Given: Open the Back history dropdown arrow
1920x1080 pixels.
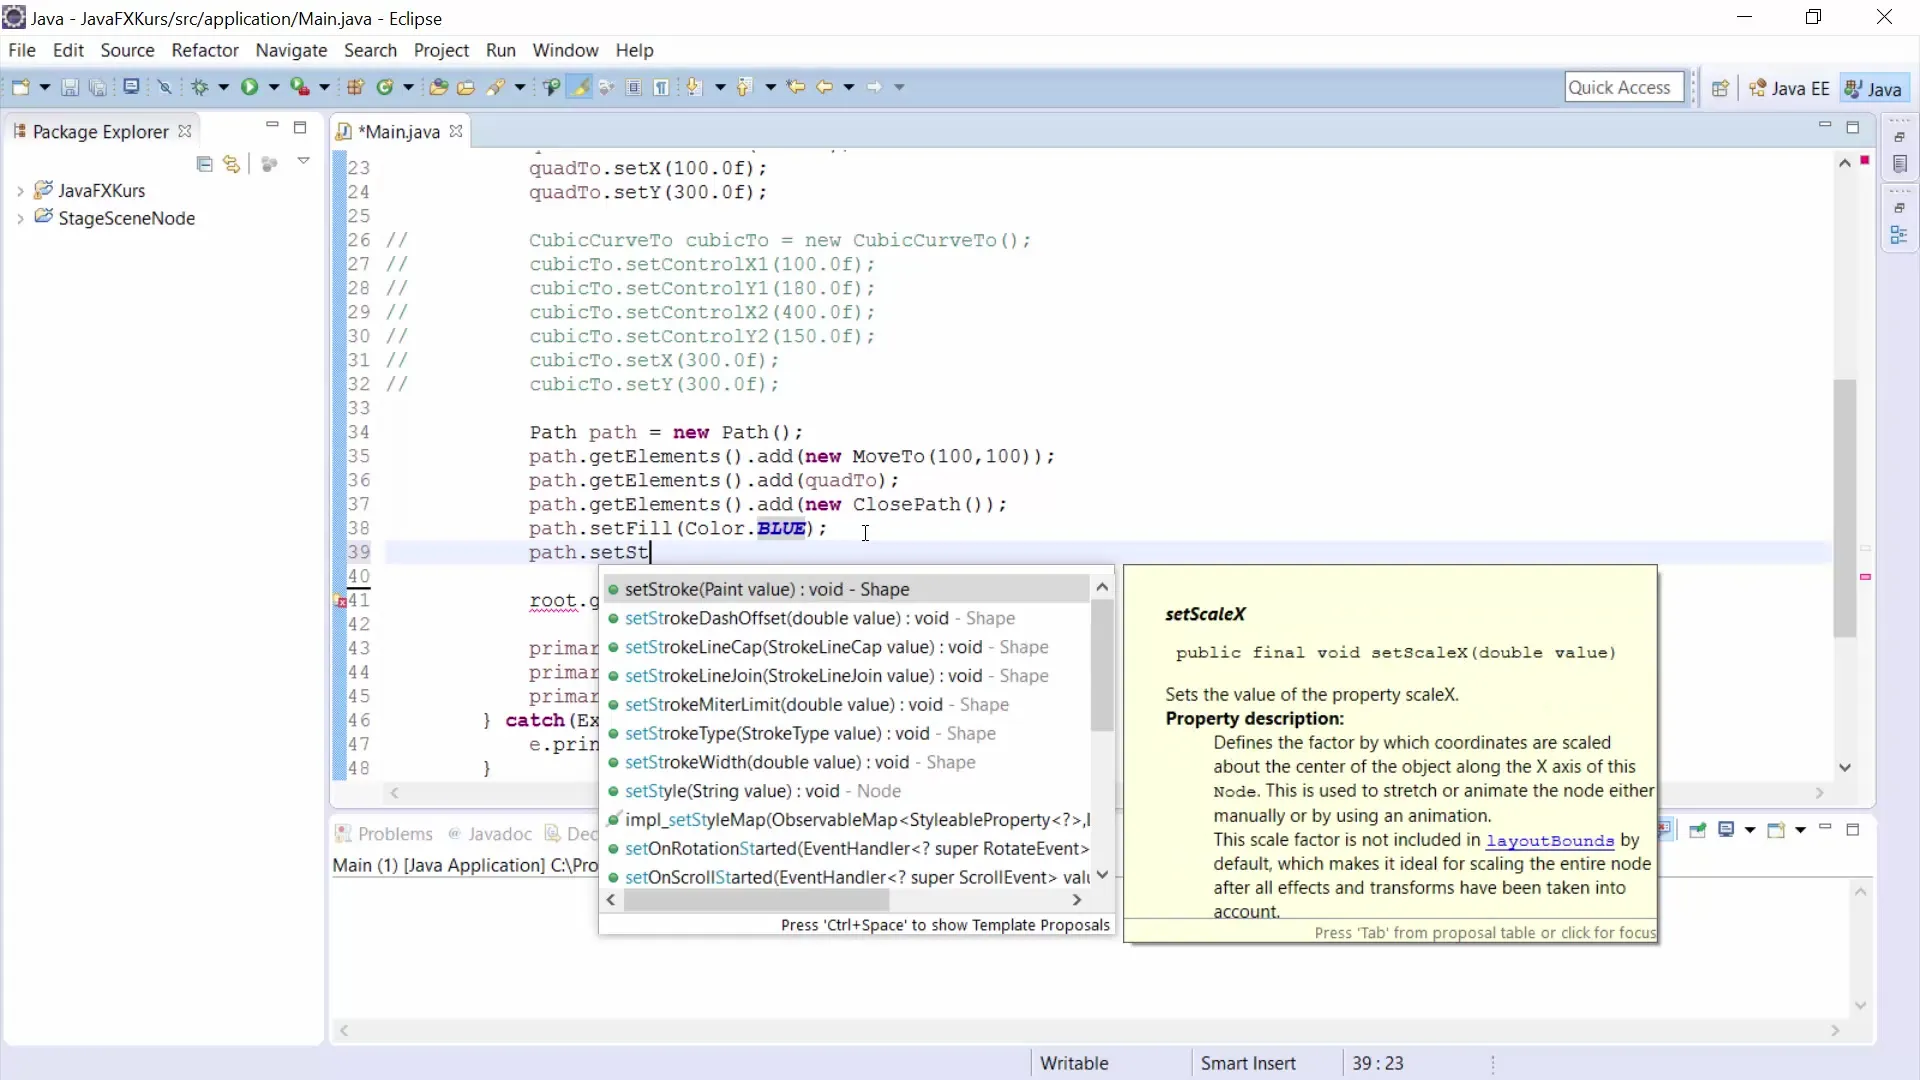Looking at the screenshot, I should (849, 88).
